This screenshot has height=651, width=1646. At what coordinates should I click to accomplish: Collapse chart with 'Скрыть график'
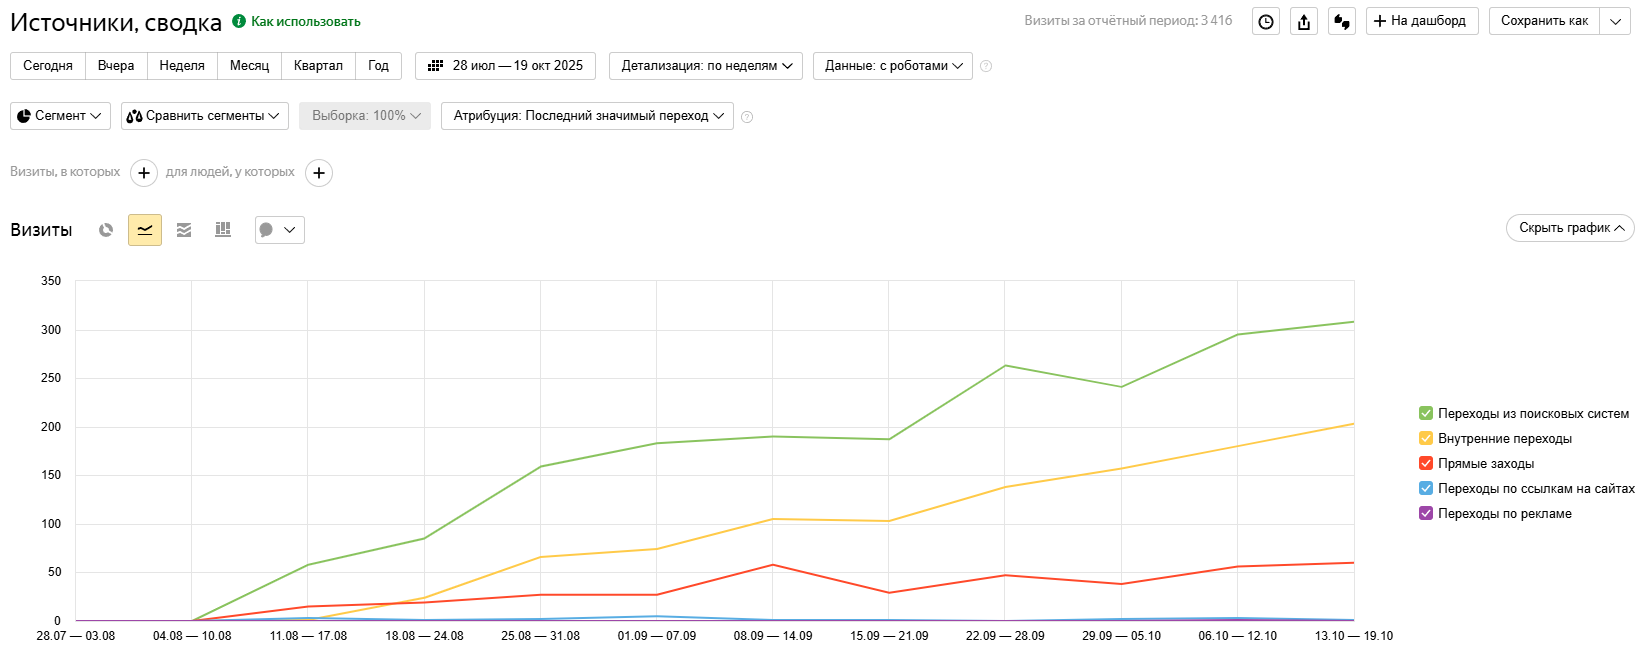click(x=1570, y=228)
